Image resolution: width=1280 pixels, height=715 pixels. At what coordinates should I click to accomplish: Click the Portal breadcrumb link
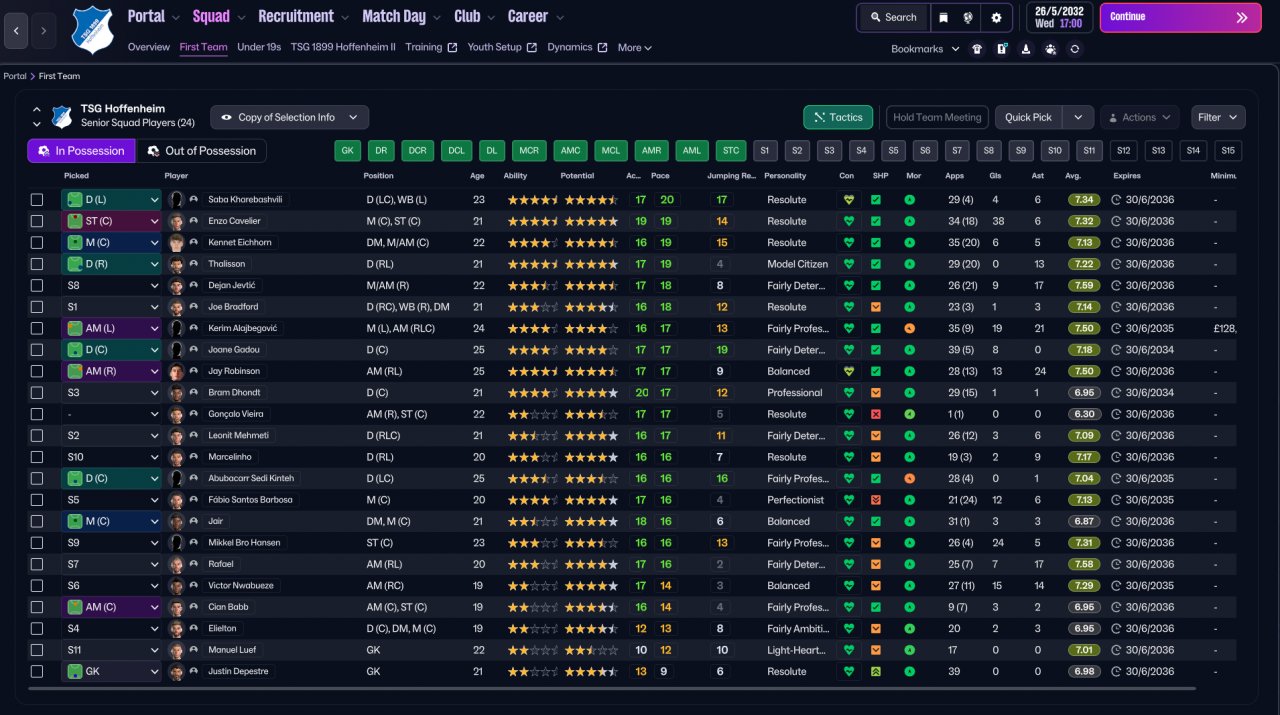coord(15,76)
